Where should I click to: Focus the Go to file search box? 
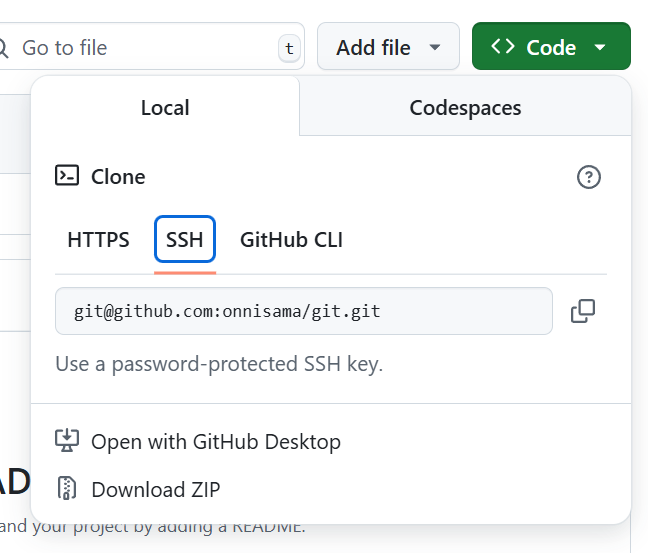click(x=151, y=46)
